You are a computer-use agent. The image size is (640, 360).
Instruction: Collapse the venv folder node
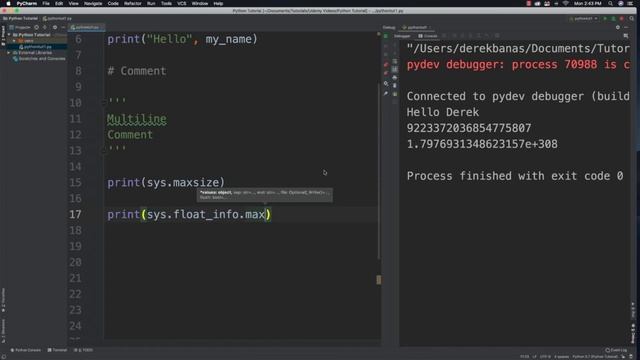pos(14,41)
